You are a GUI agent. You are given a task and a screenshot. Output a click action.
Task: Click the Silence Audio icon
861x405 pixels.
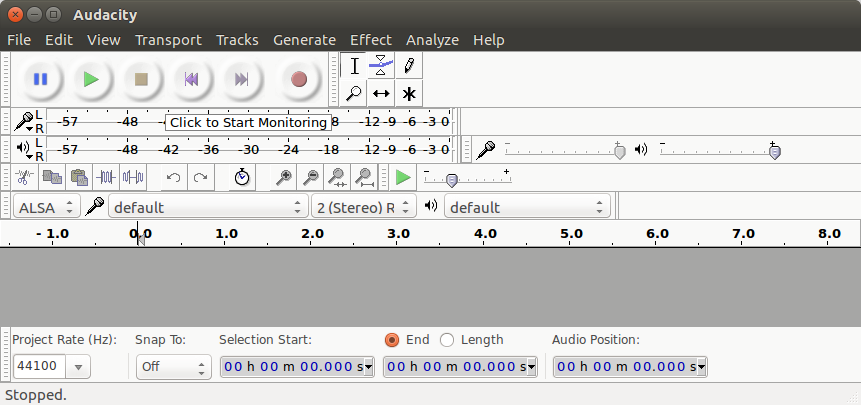pos(133,177)
